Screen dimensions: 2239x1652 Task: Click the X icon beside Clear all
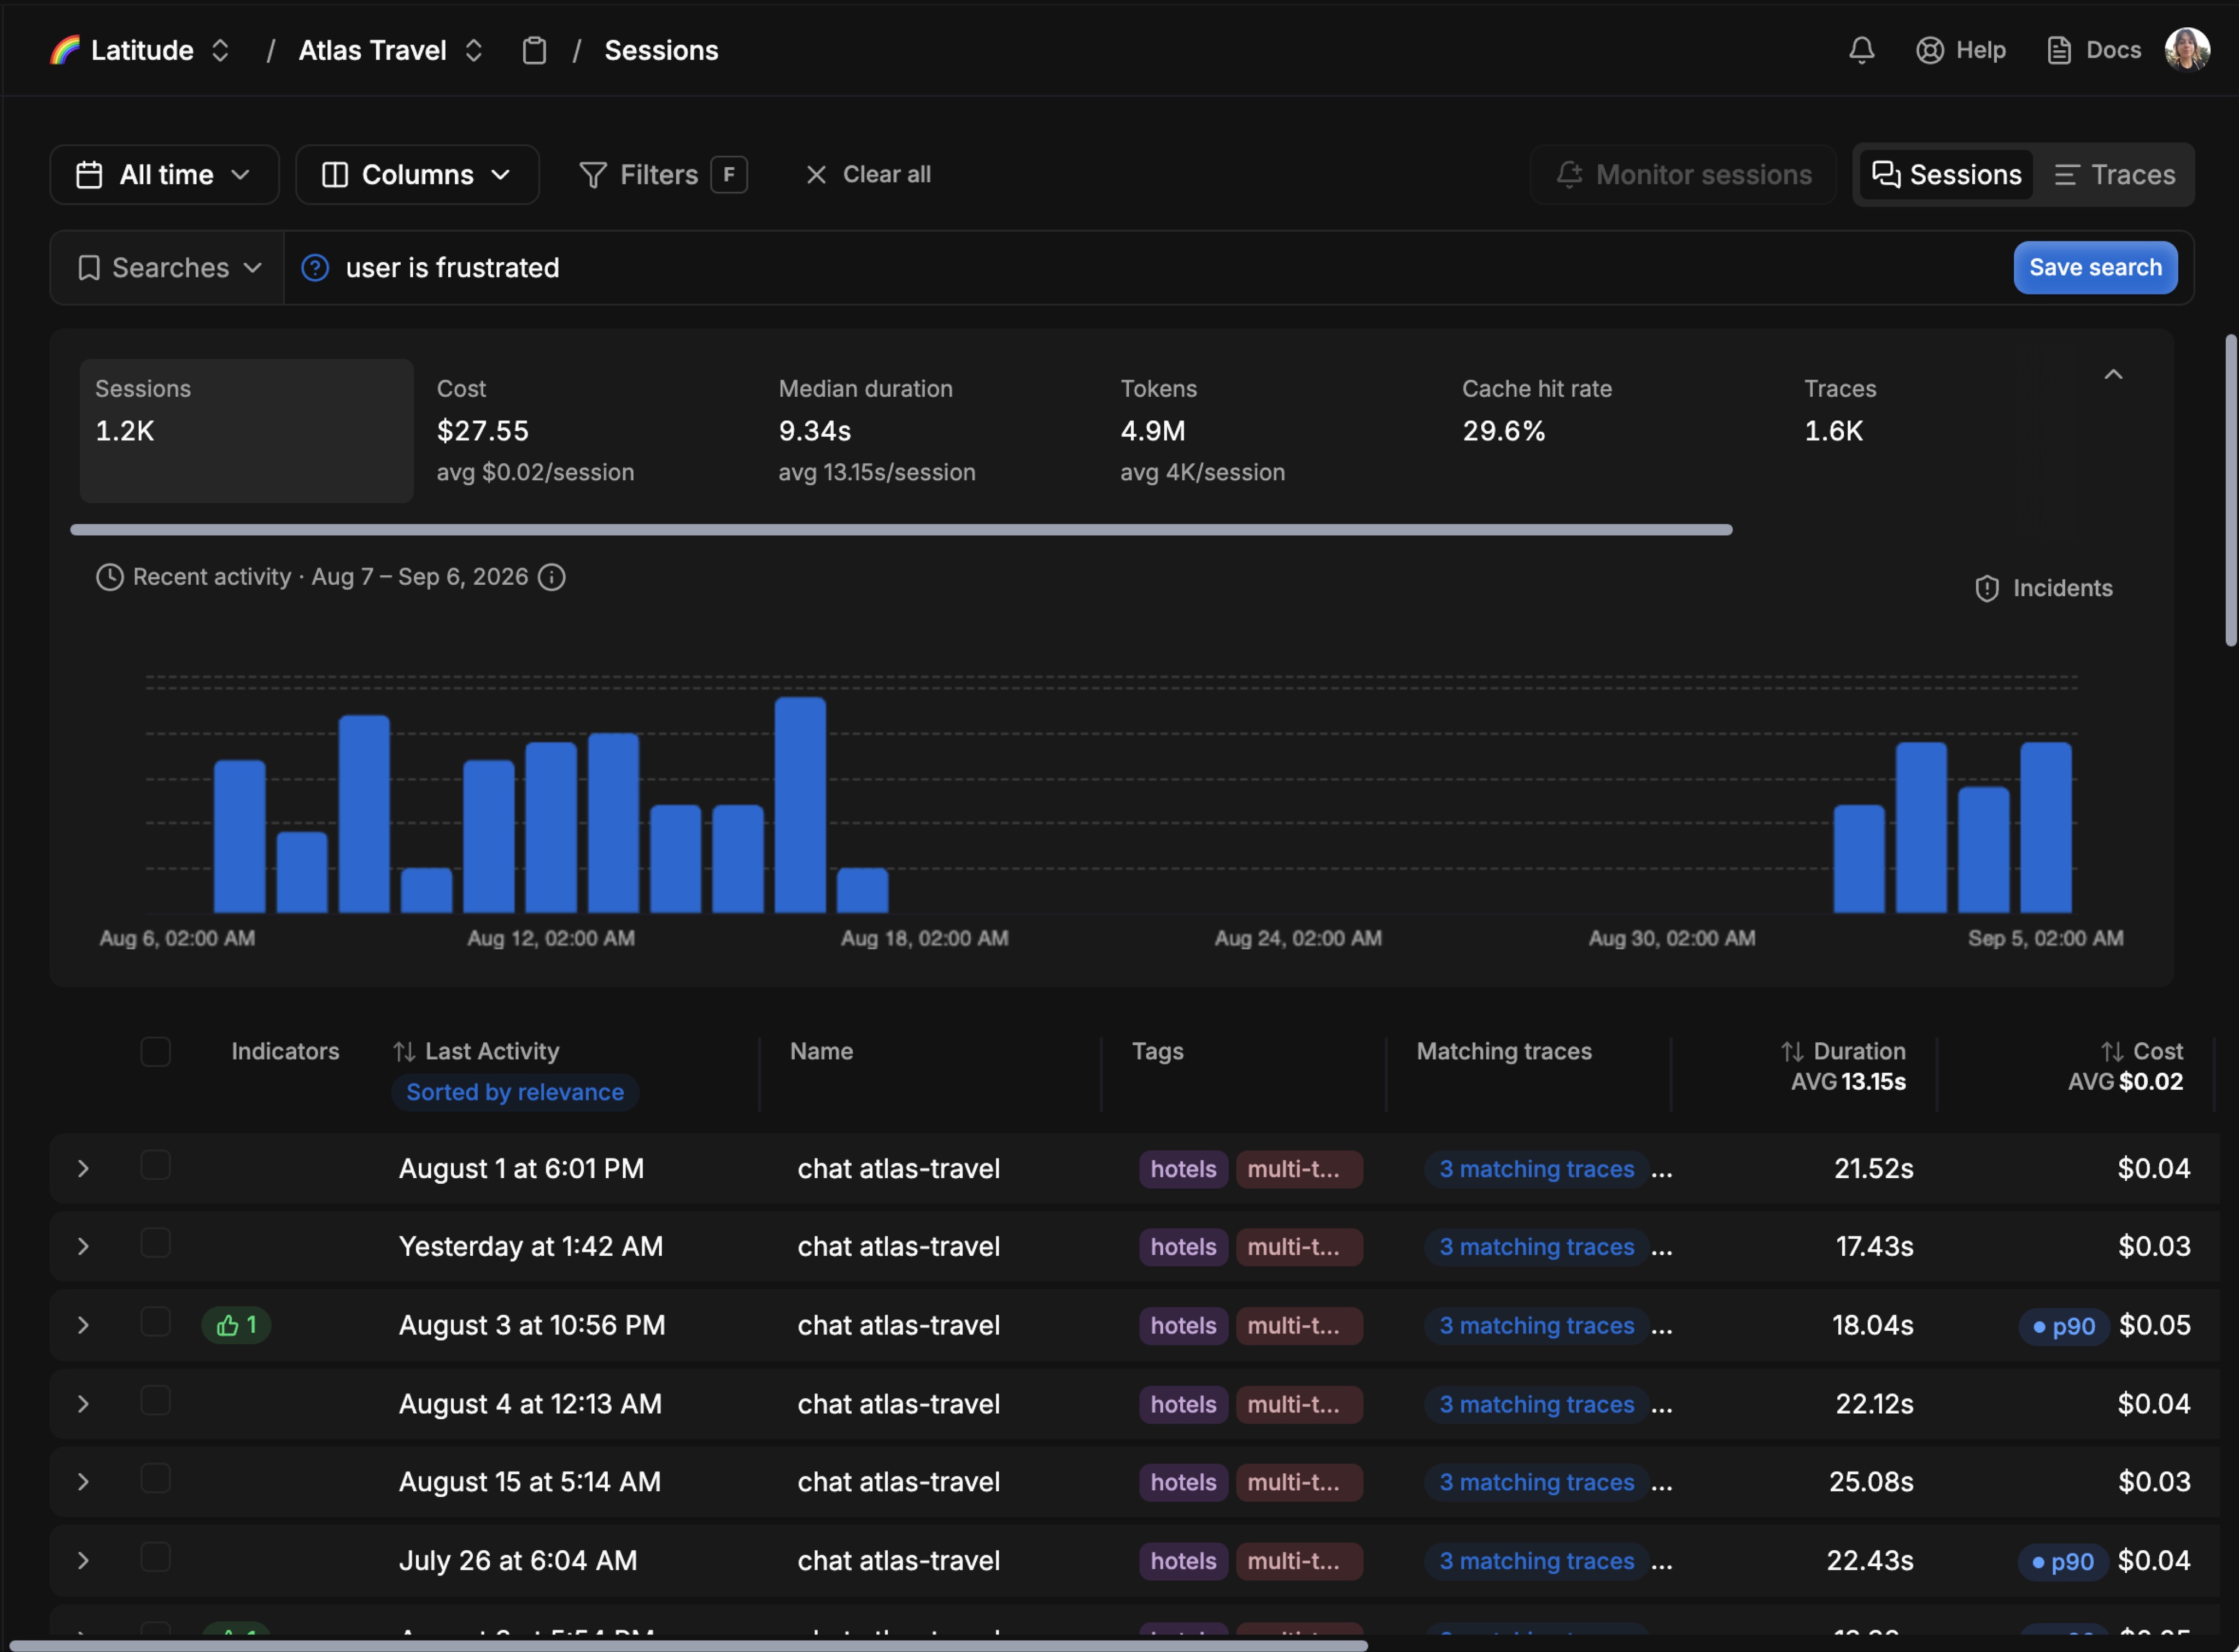(x=816, y=175)
